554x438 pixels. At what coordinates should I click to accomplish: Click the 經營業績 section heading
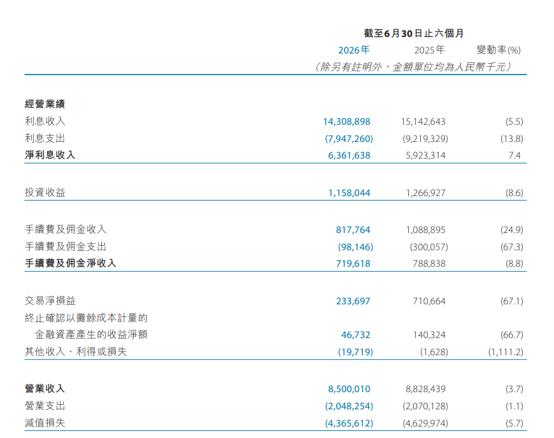45,104
